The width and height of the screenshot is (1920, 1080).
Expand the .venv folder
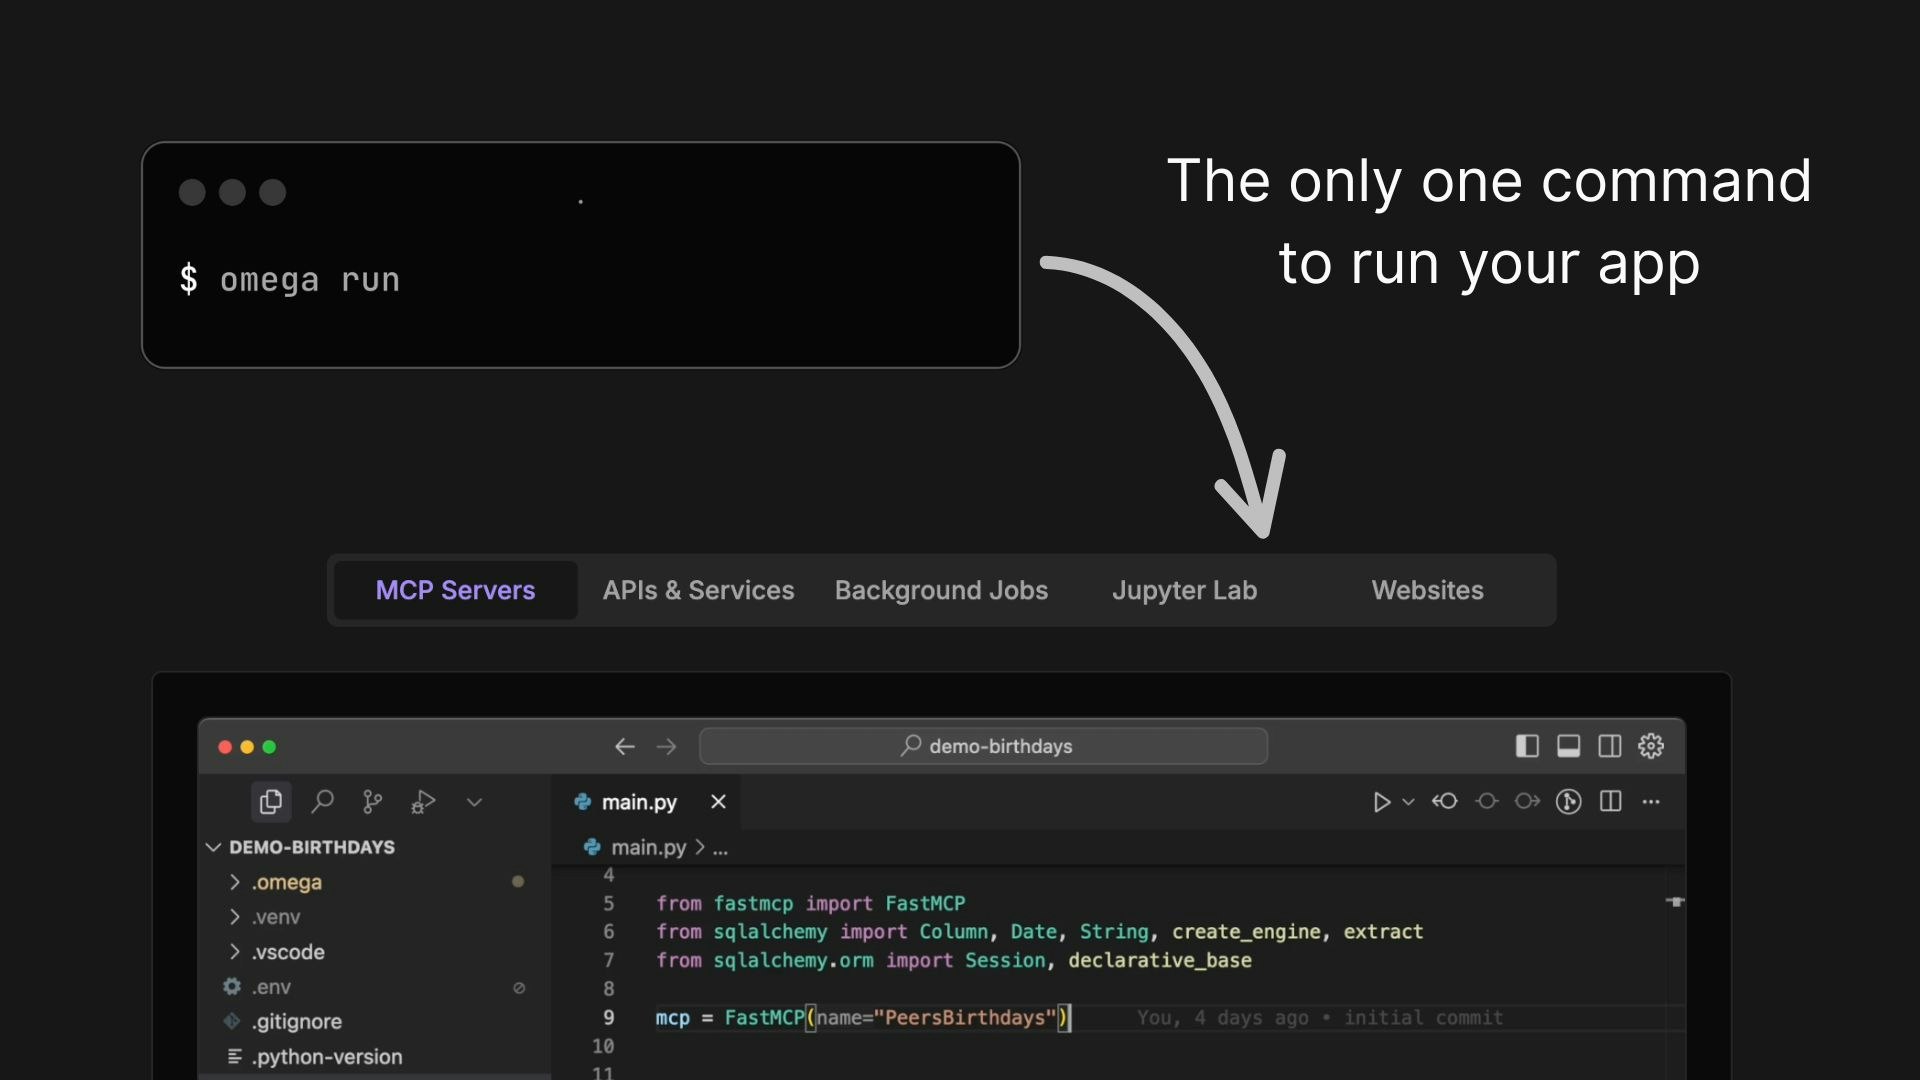(x=375, y=917)
